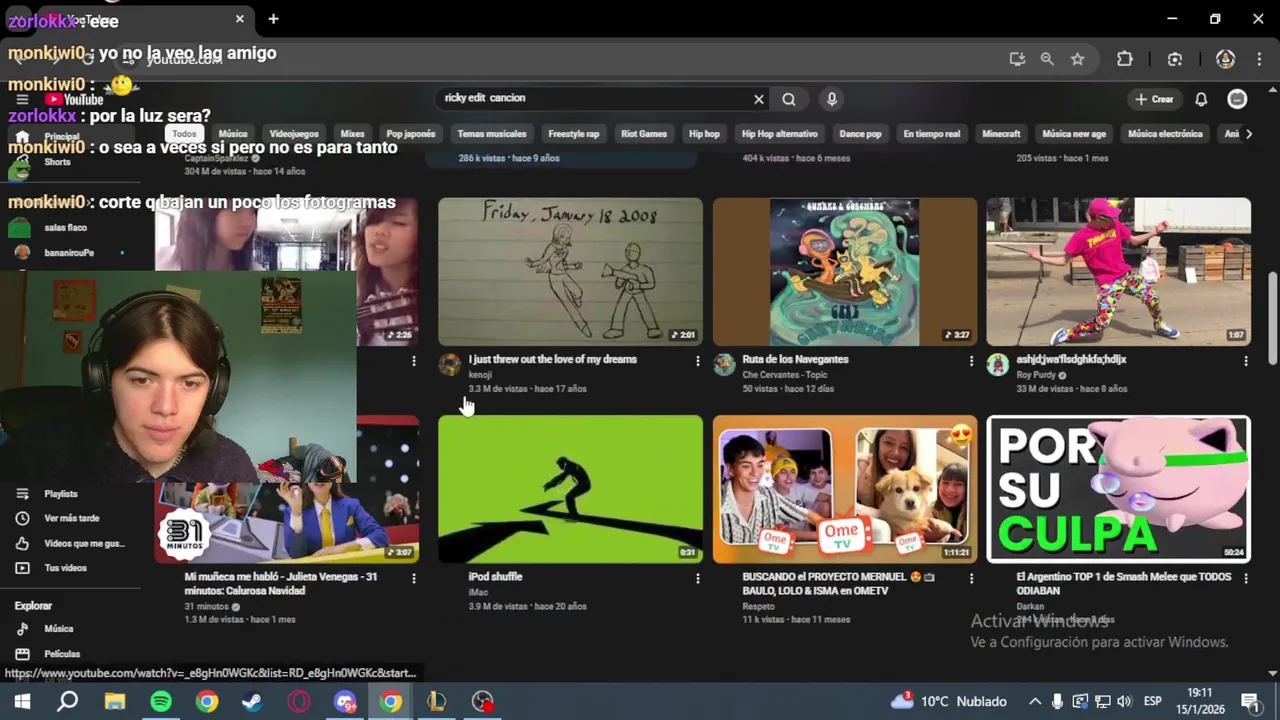Click the page vertical scrollbar thumb
This screenshot has width=1280, height=720.
(1272, 318)
